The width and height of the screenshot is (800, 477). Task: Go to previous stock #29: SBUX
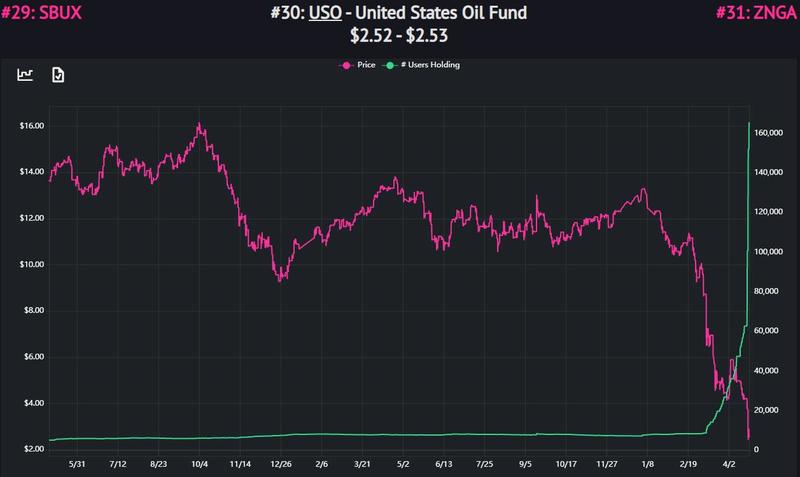[x=41, y=13]
